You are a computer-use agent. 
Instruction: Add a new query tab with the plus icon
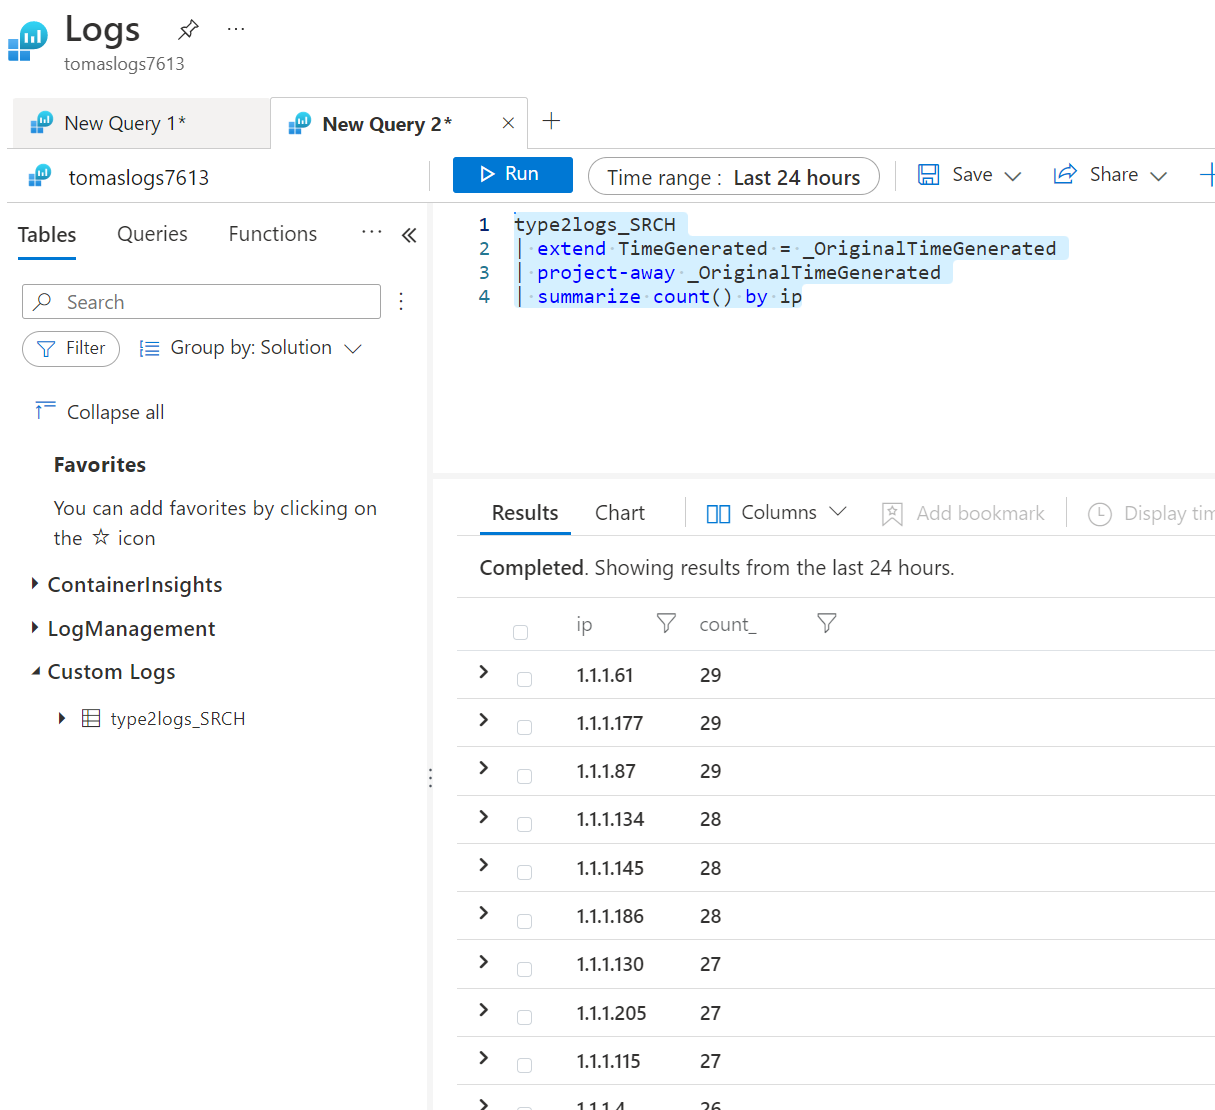tap(551, 122)
